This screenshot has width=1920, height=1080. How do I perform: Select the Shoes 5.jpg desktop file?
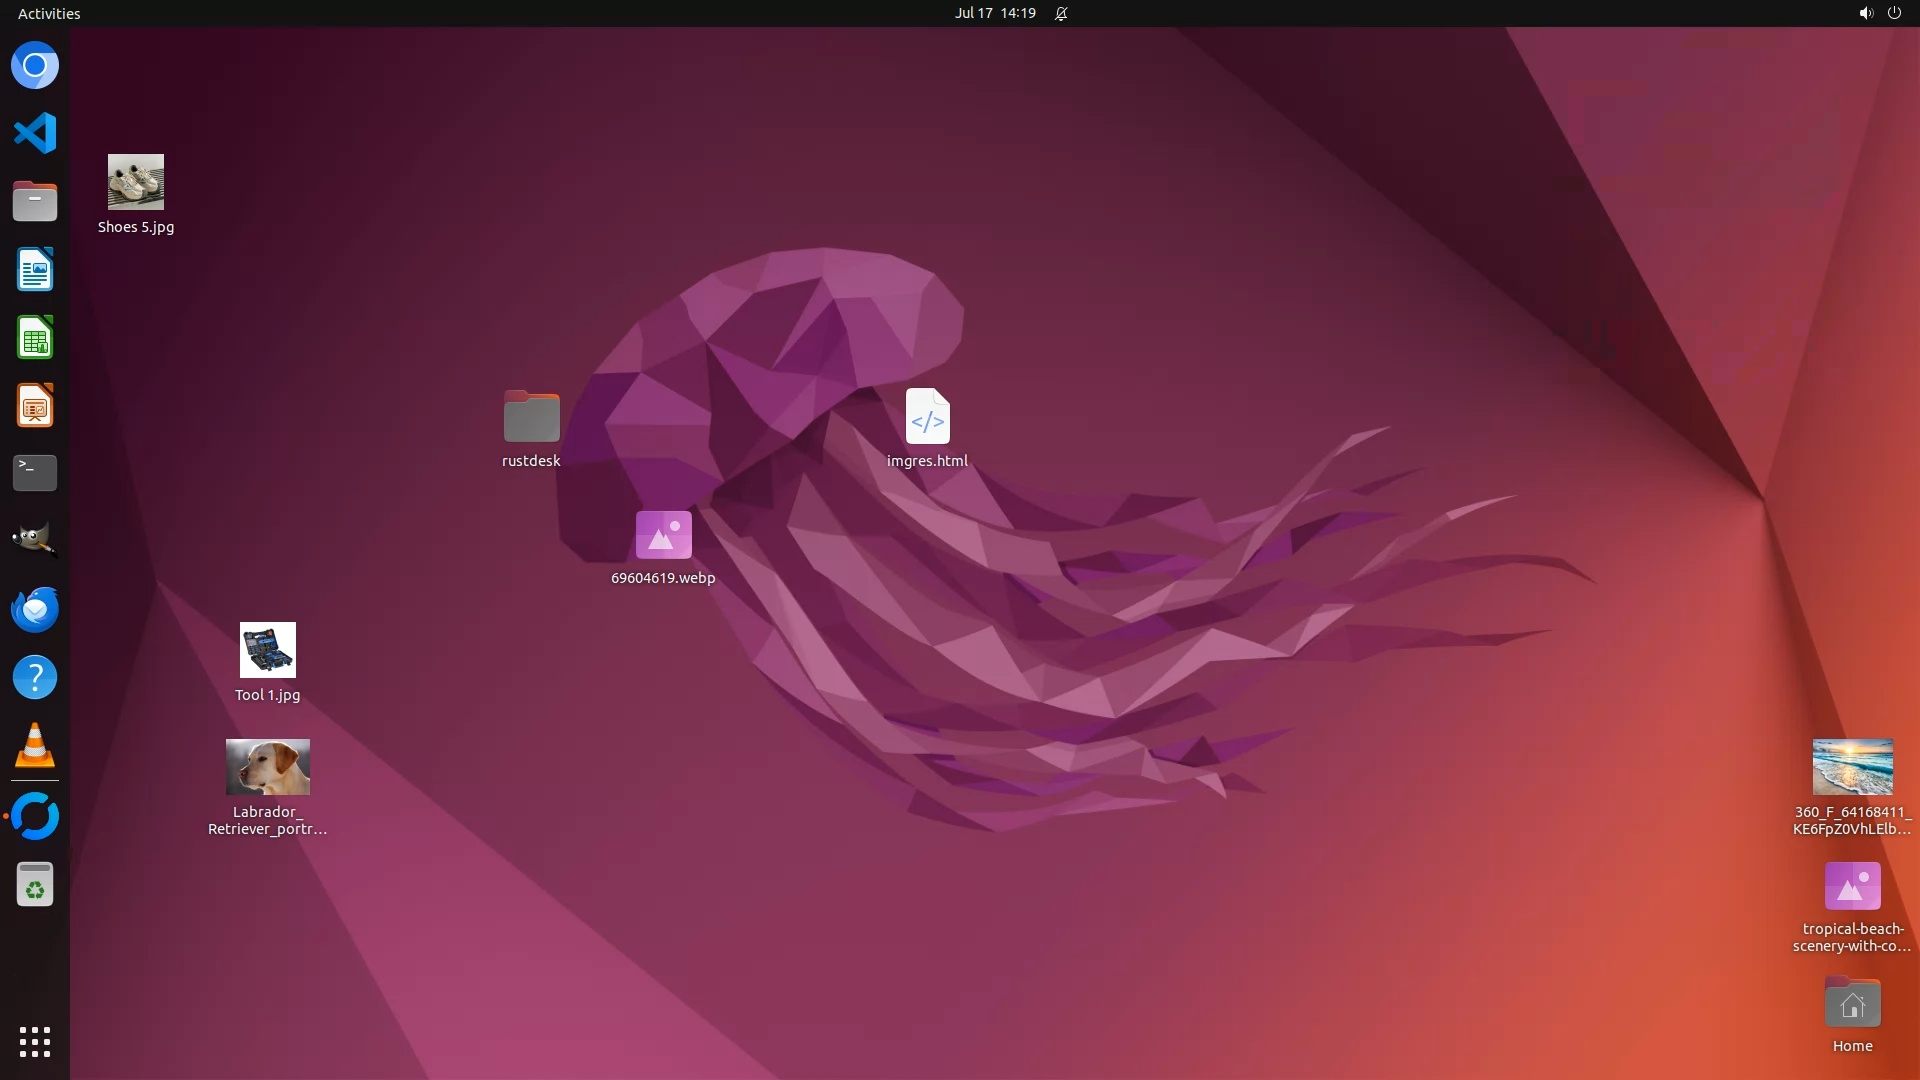(136, 183)
